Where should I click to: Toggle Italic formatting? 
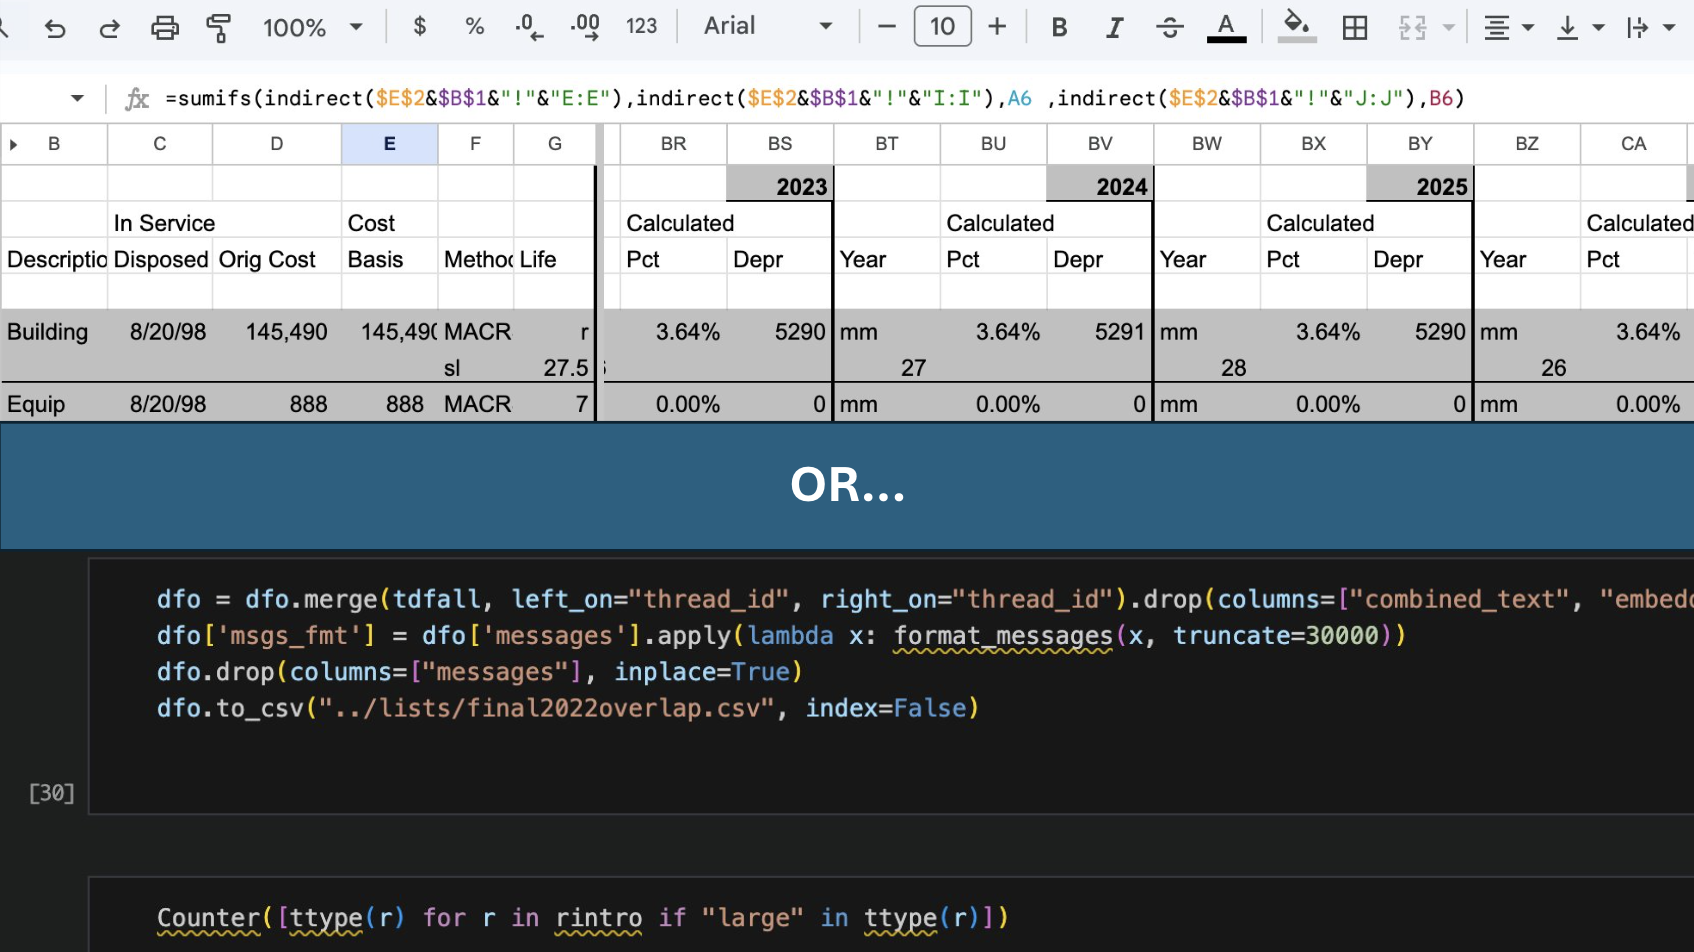1114,27
